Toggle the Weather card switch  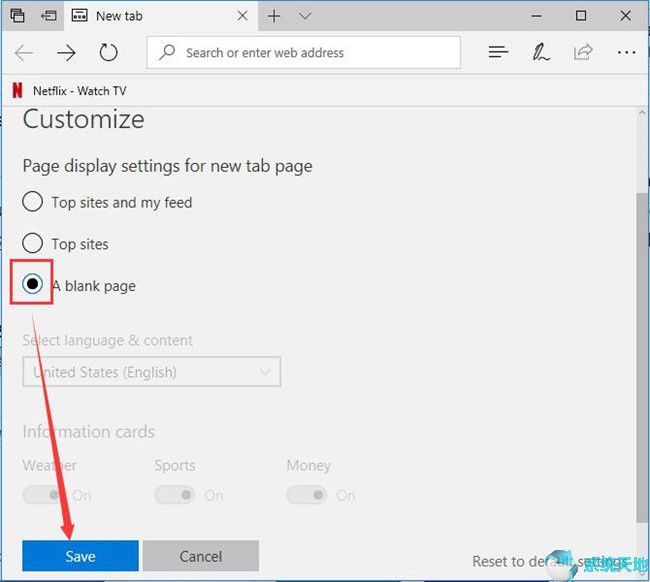(x=44, y=495)
